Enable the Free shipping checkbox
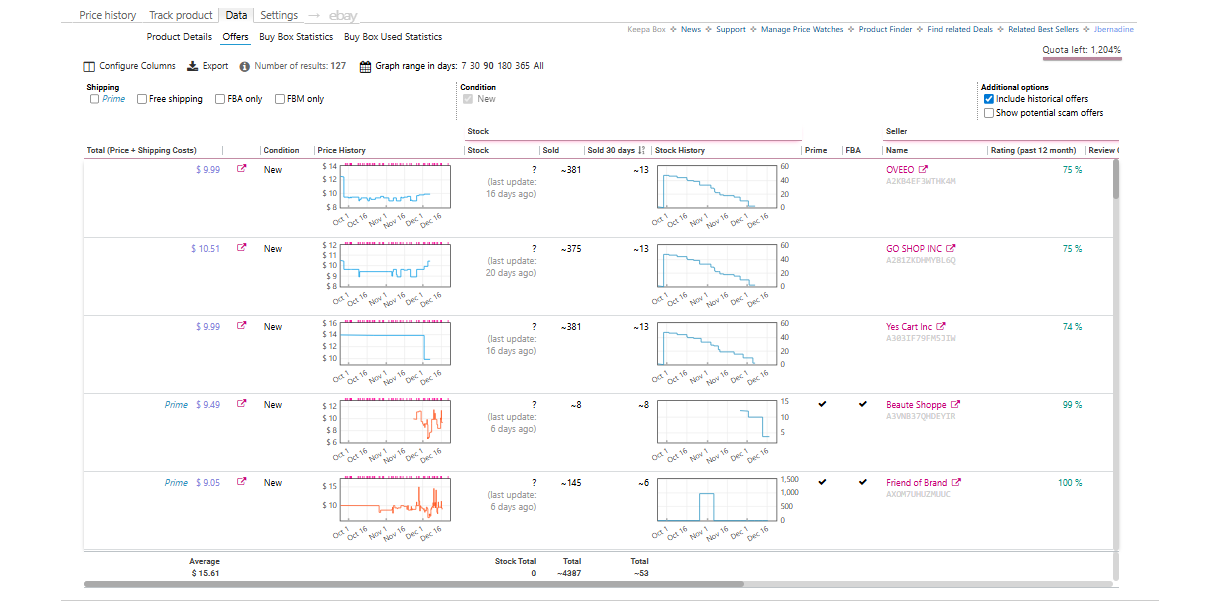1218x602 pixels. (x=142, y=99)
